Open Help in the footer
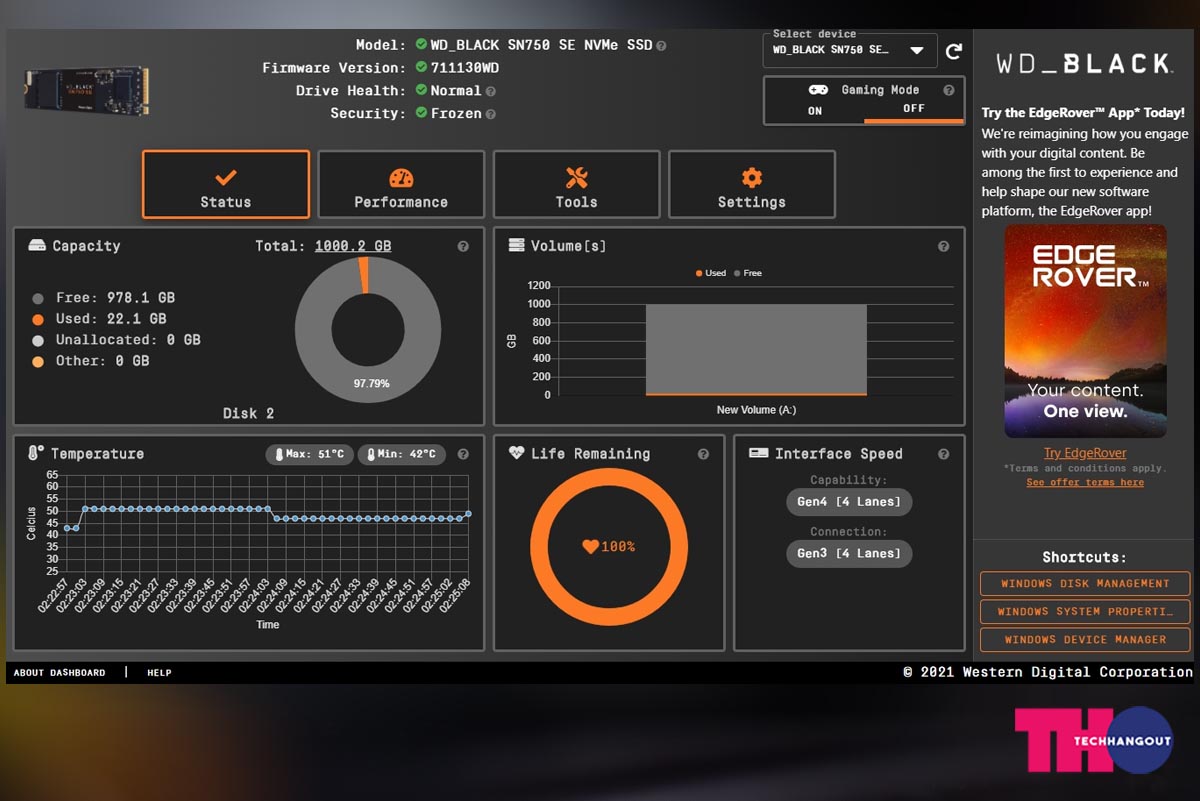The height and width of the screenshot is (801, 1200). 159,673
